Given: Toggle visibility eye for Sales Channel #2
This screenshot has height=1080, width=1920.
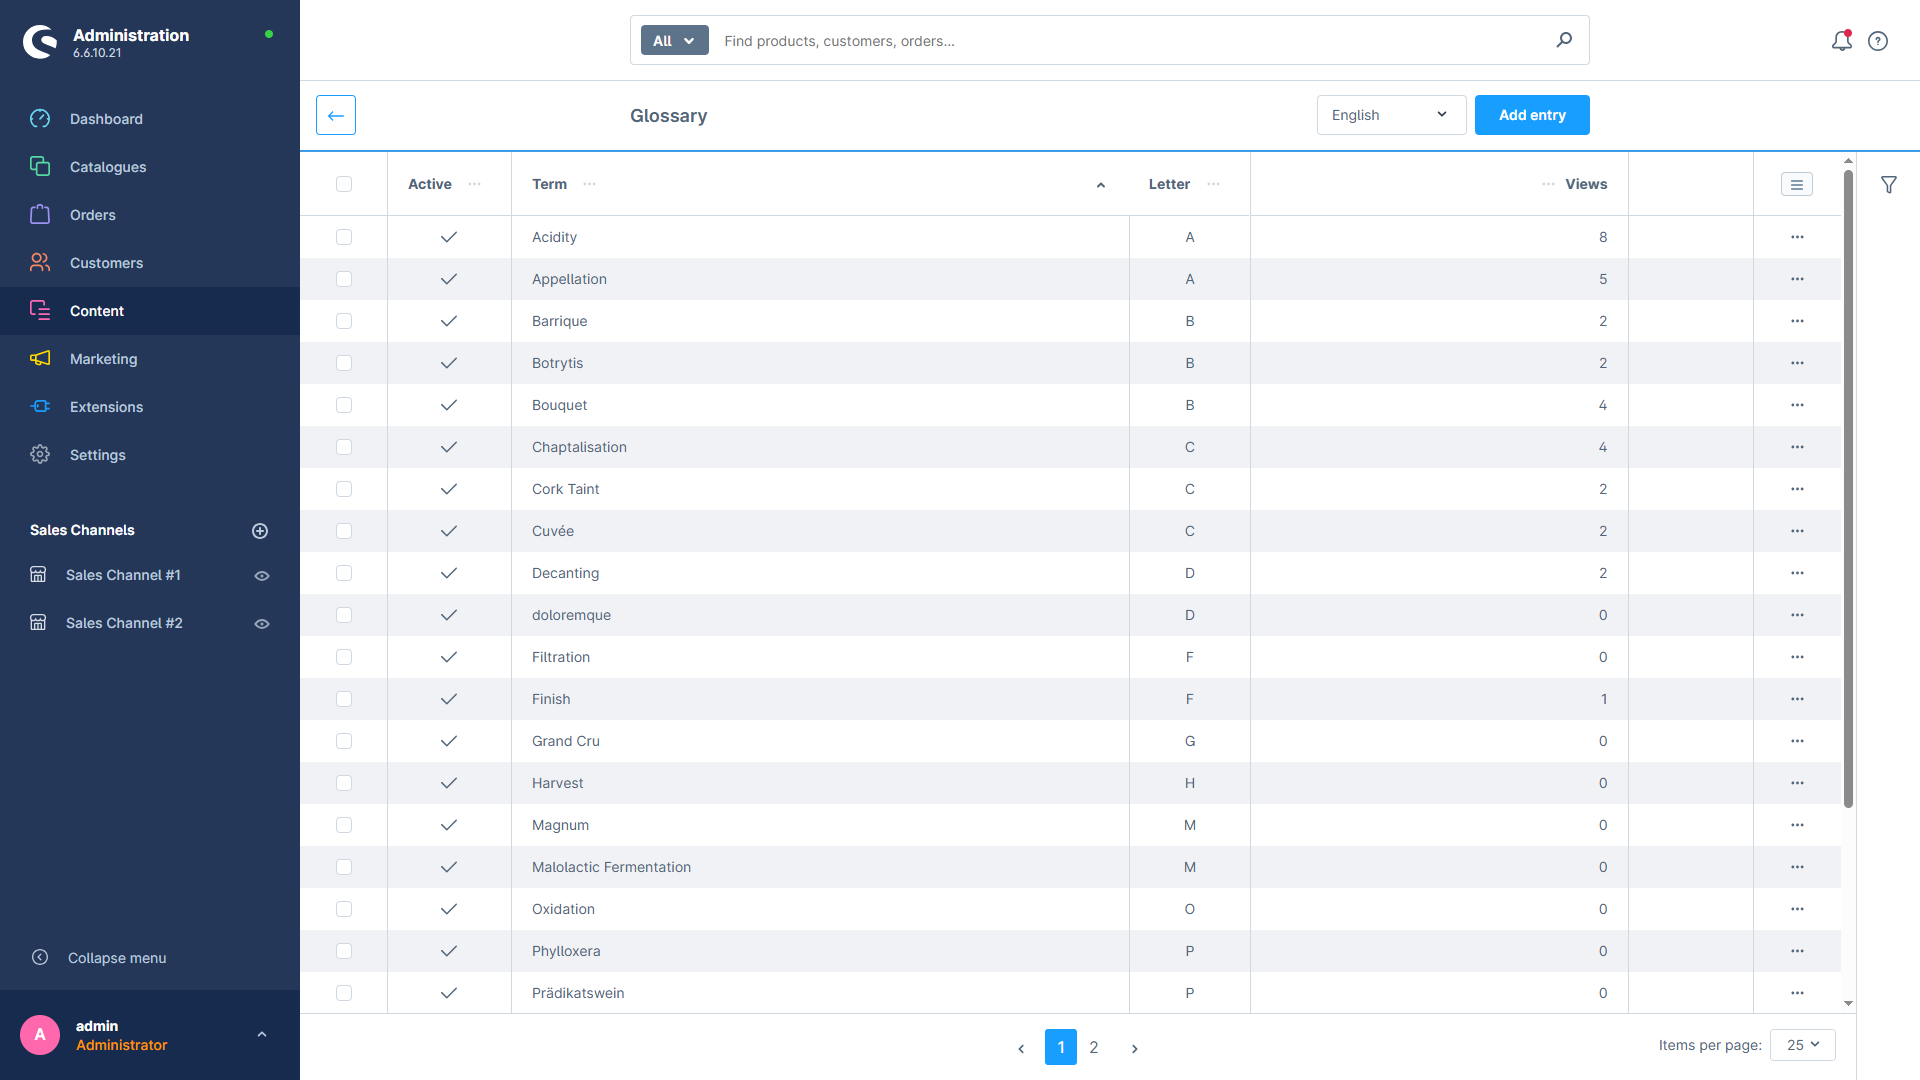Looking at the screenshot, I should (262, 624).
